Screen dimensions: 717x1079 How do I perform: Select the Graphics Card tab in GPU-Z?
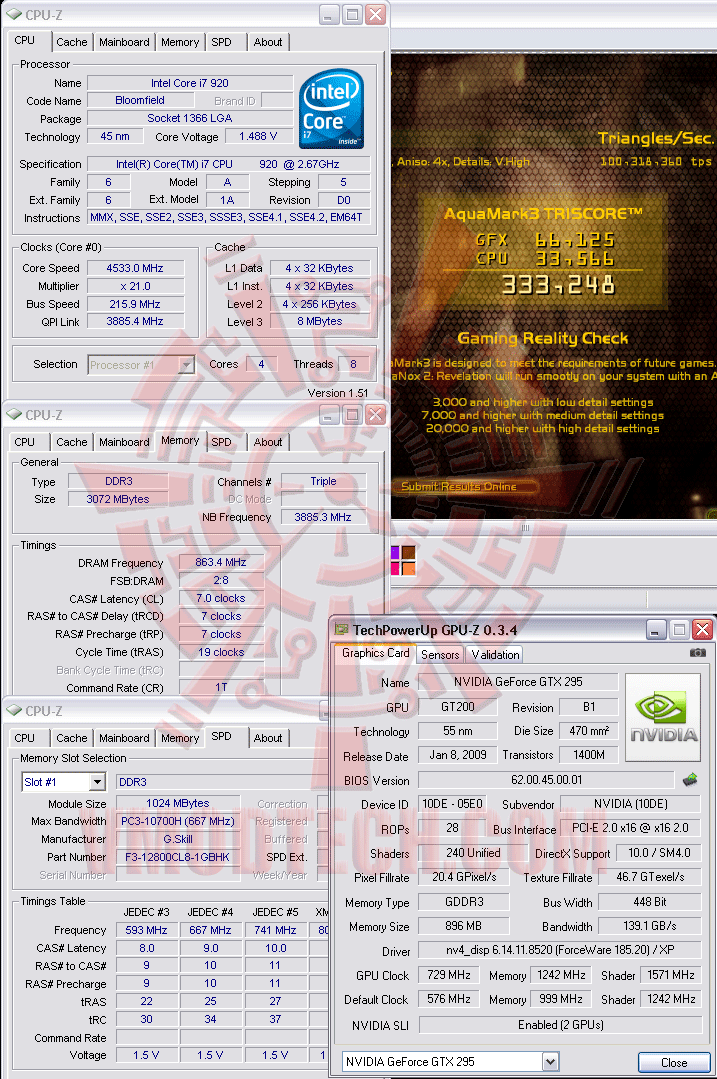[376, 653]
